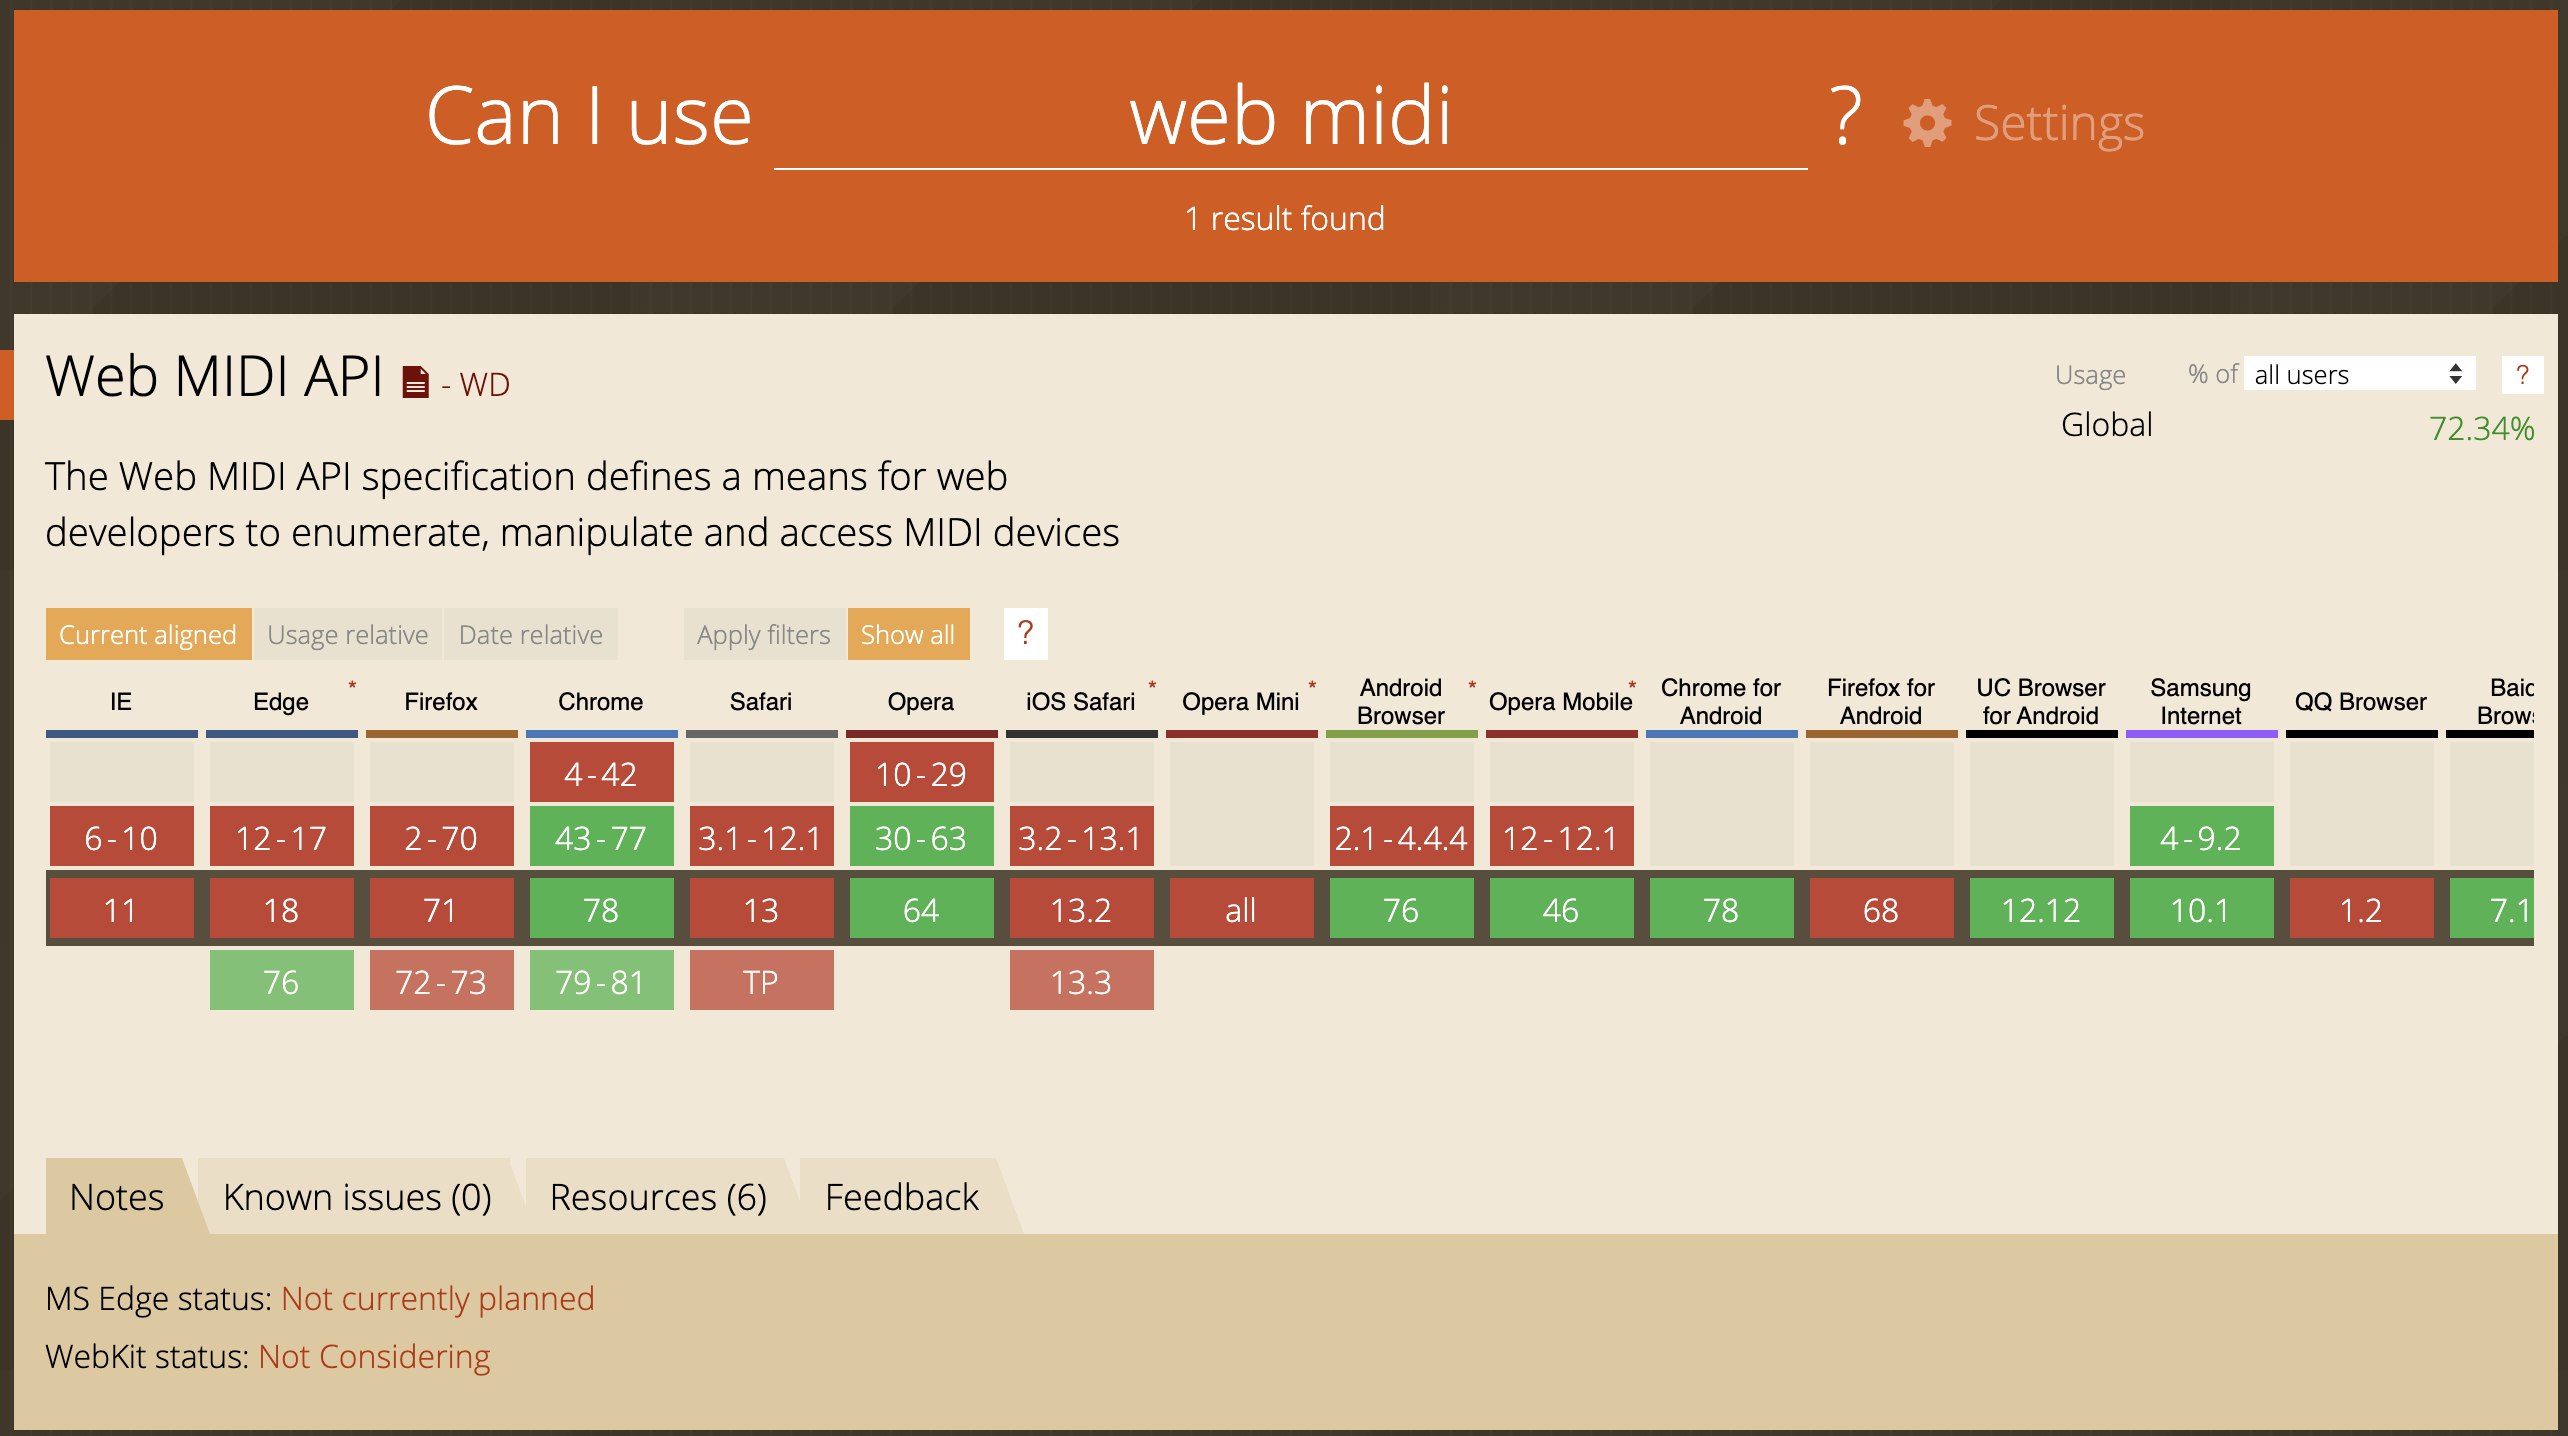Click the Firefox 2-70 cell
Viewport: 2568px width, 1436px height.
click(441, 837)
